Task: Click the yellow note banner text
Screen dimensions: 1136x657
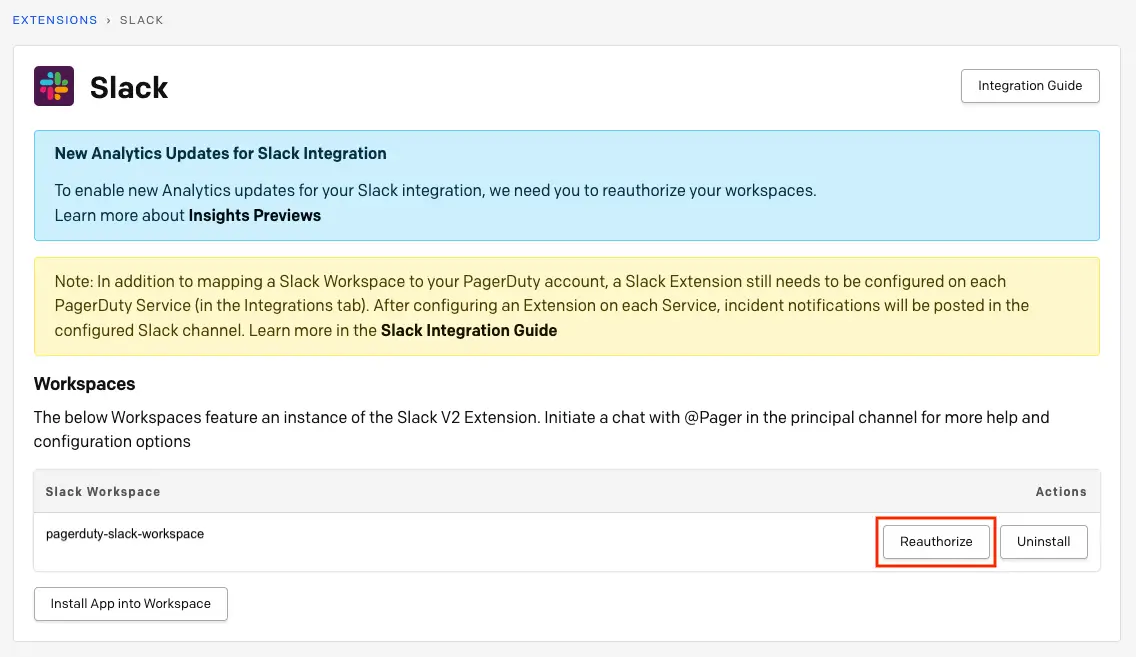Action: point(540,305)
